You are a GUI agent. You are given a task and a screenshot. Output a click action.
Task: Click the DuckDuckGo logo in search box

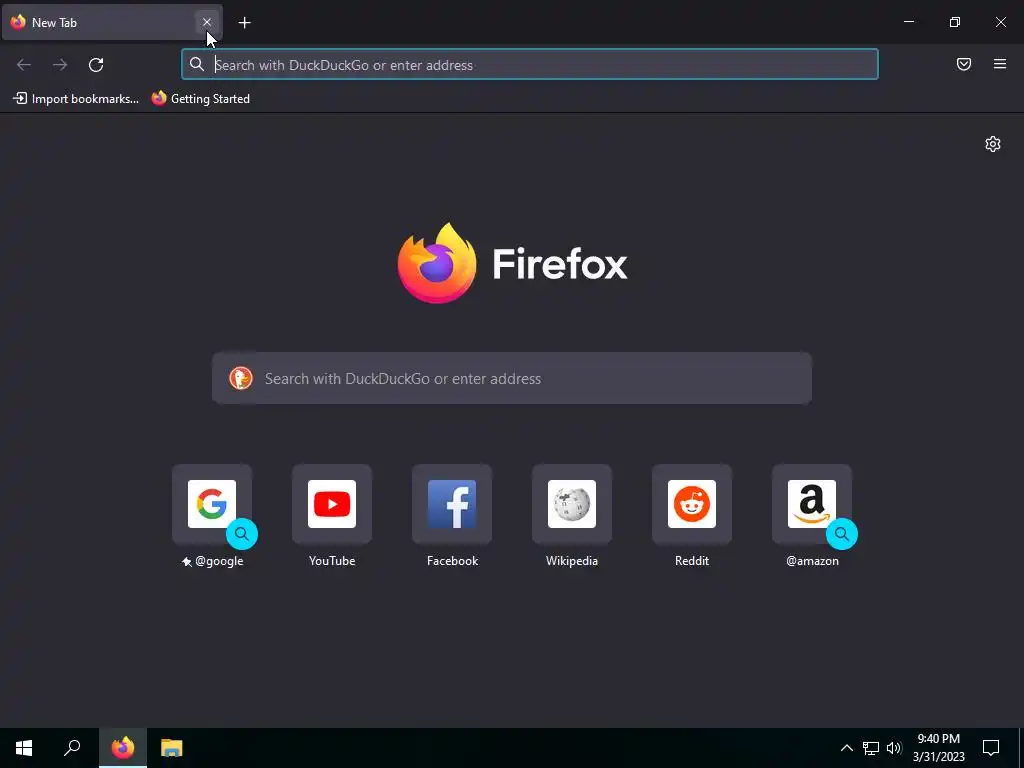coord(240,379)
